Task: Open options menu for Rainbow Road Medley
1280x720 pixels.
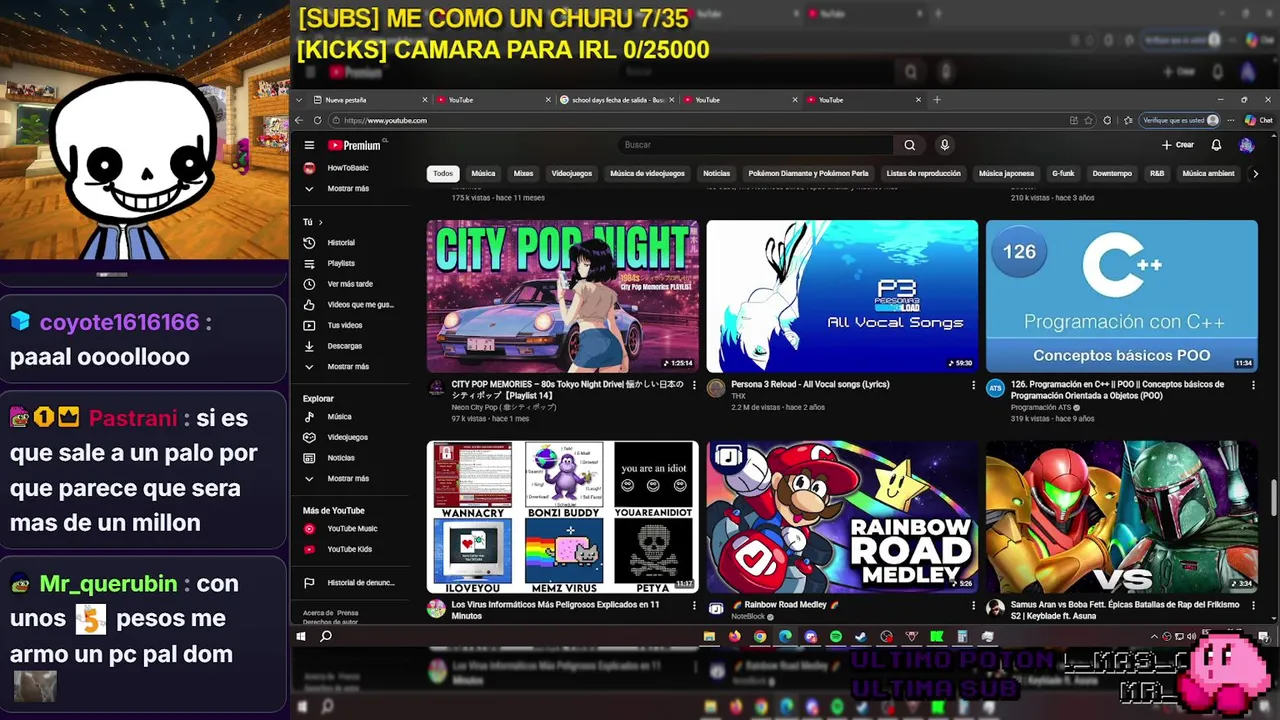Action: pyautogui.click(x=973, y=605)
